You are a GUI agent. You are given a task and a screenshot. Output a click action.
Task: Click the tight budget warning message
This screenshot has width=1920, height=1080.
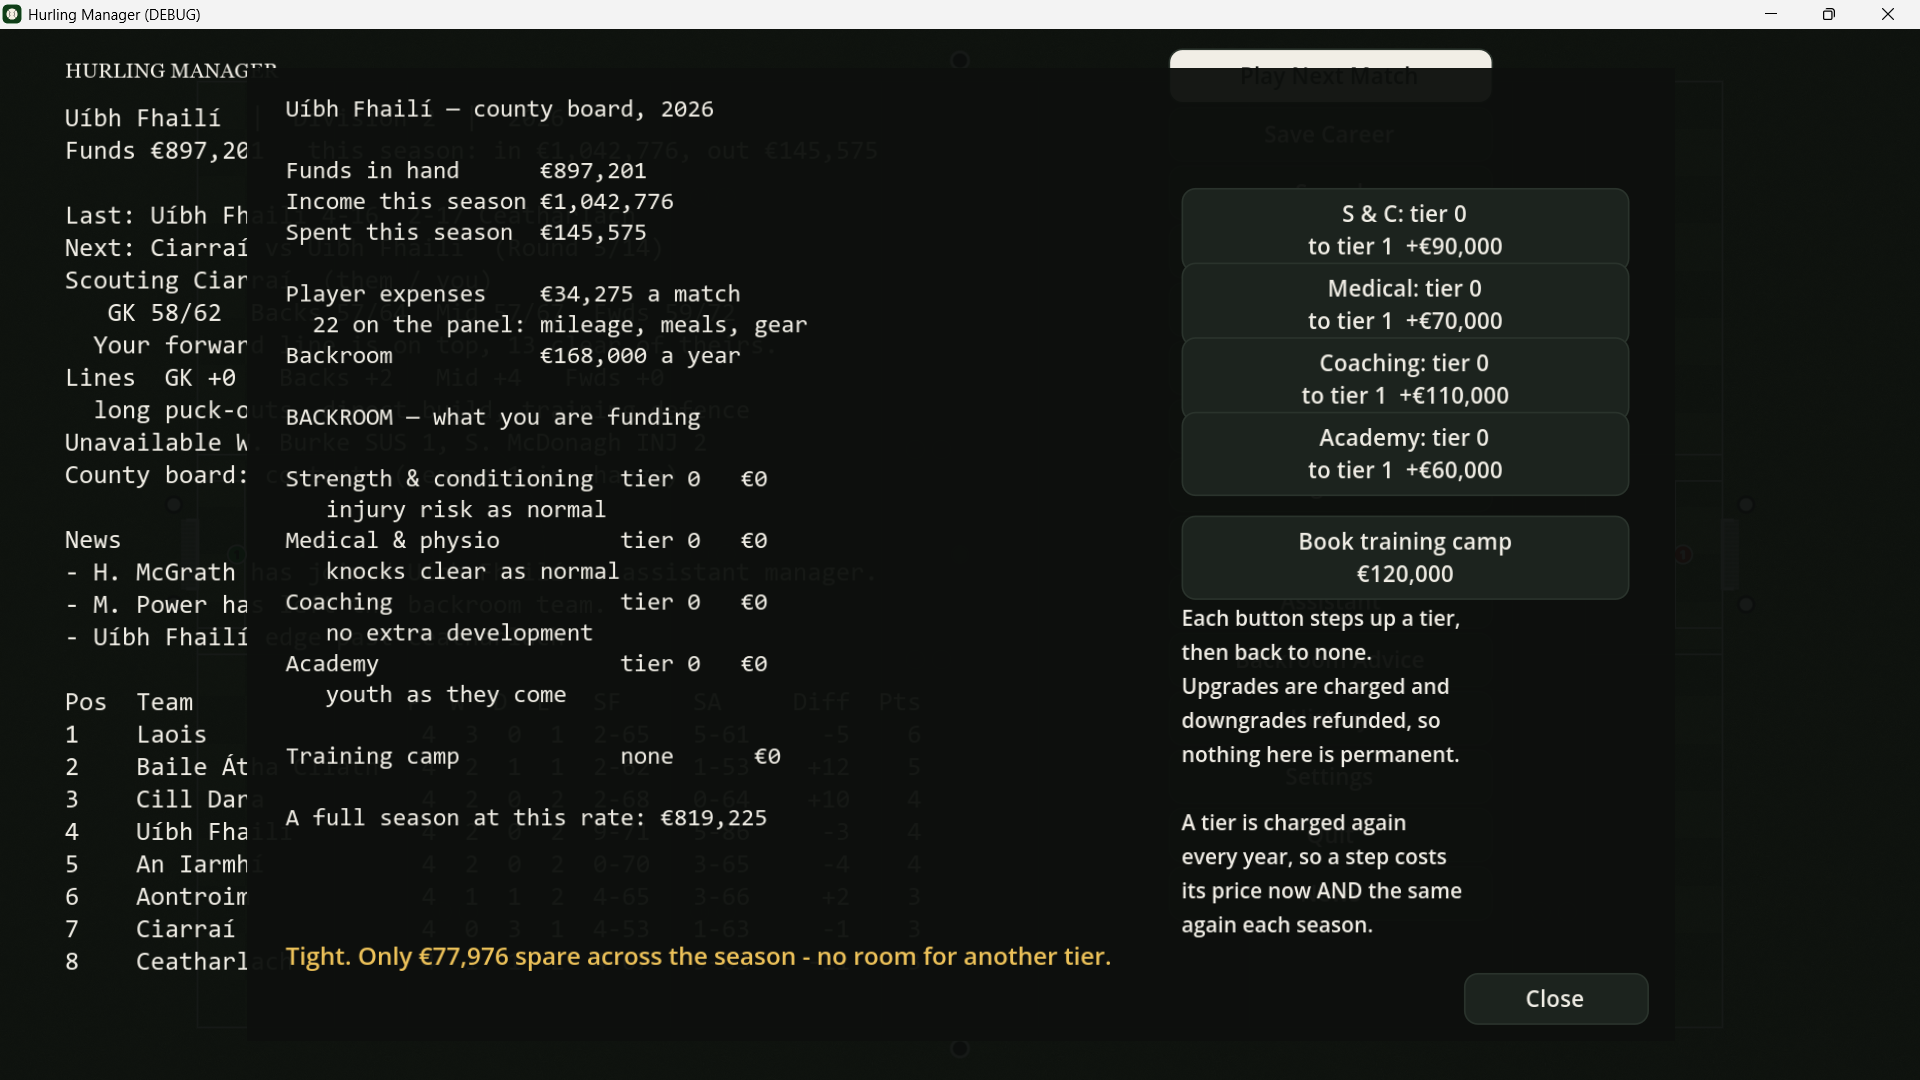click(698, 957)
